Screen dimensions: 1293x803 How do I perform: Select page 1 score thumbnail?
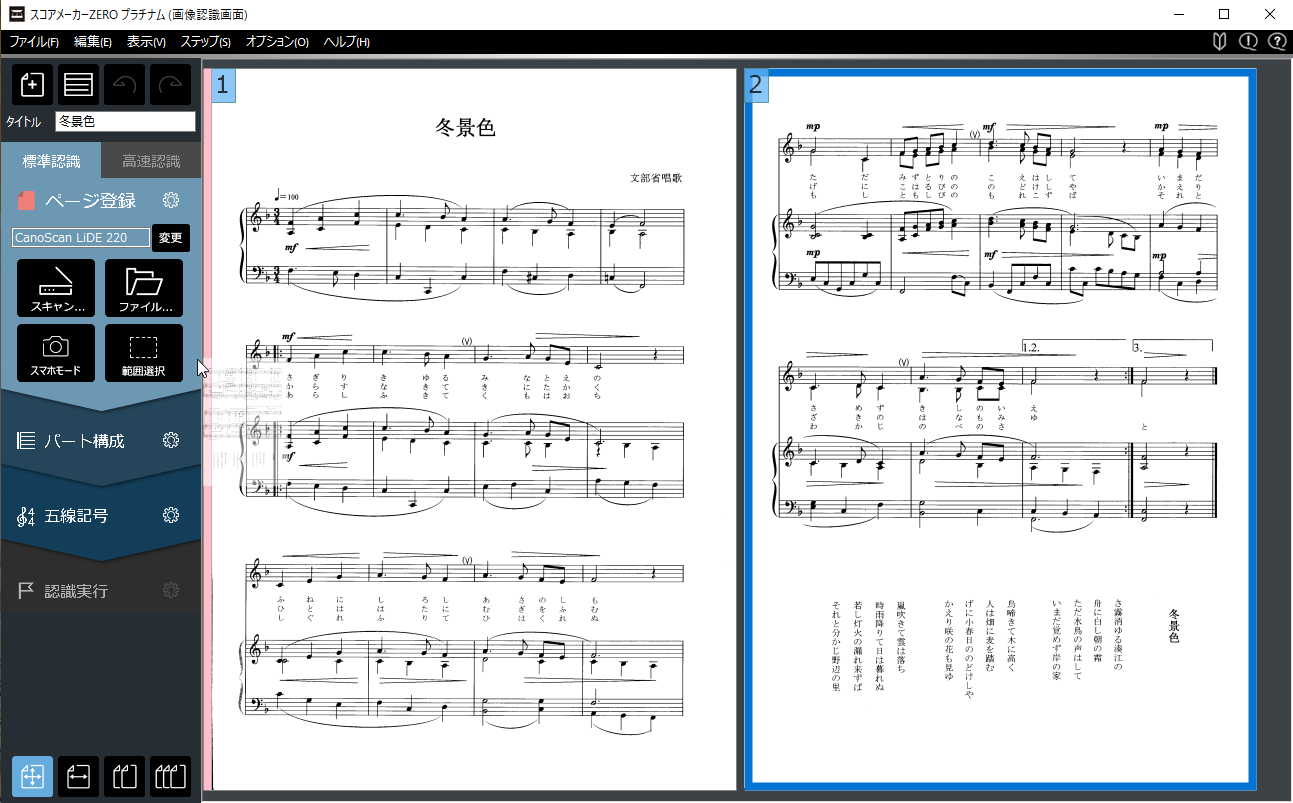(470, 430)
